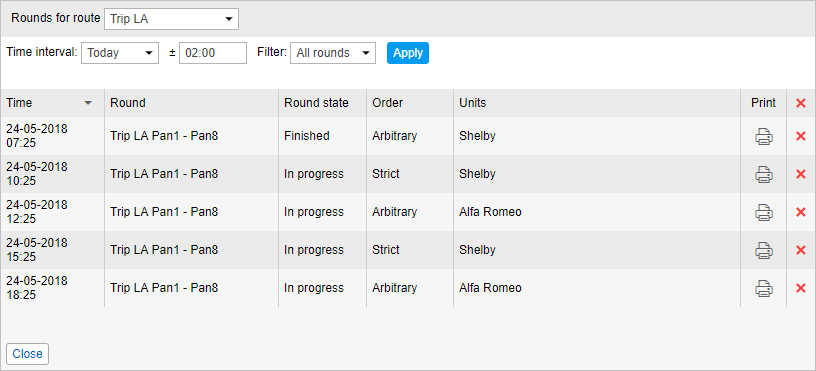Delete the 07:25 finished round
816x371 pixels.
coord(801,136)
